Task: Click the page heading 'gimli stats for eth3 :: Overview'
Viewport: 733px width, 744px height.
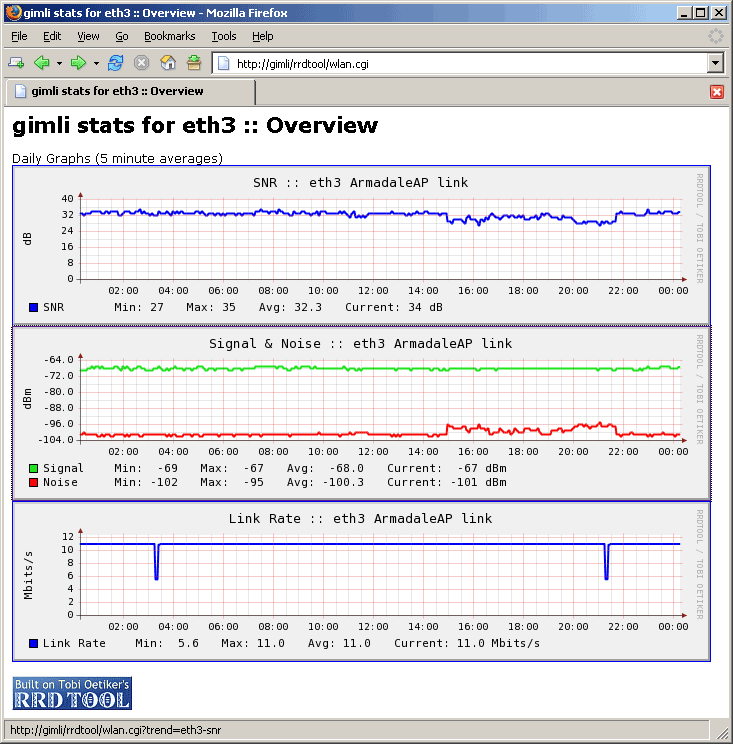Action: (x=195, y=126)
